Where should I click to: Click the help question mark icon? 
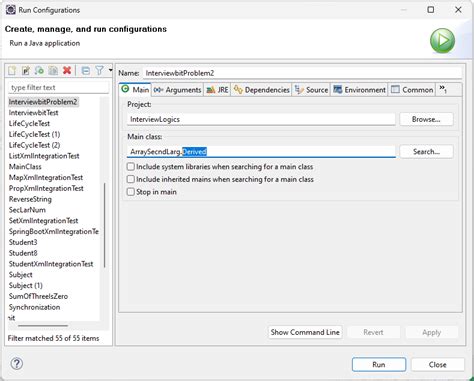pyautogui.click(x=17, y=363)
